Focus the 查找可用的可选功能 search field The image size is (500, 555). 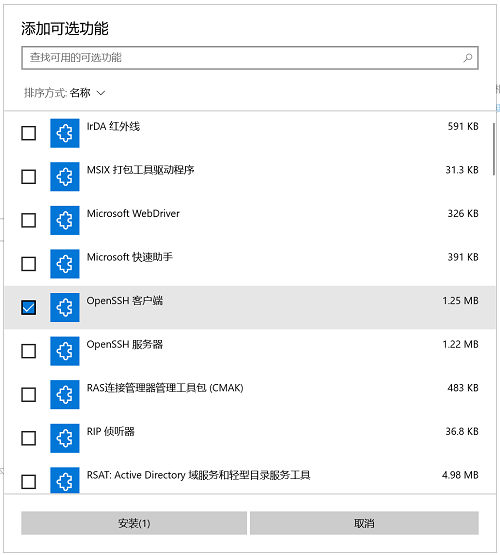click(x=250, y=58)
